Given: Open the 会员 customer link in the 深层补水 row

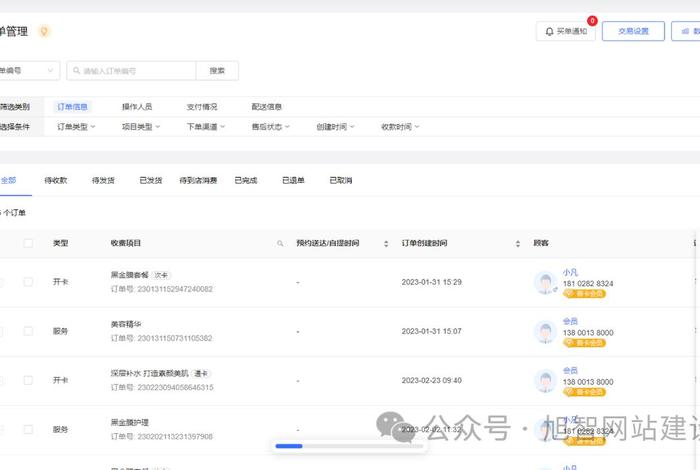Looking at the screenshot, I should click(570, 370).
